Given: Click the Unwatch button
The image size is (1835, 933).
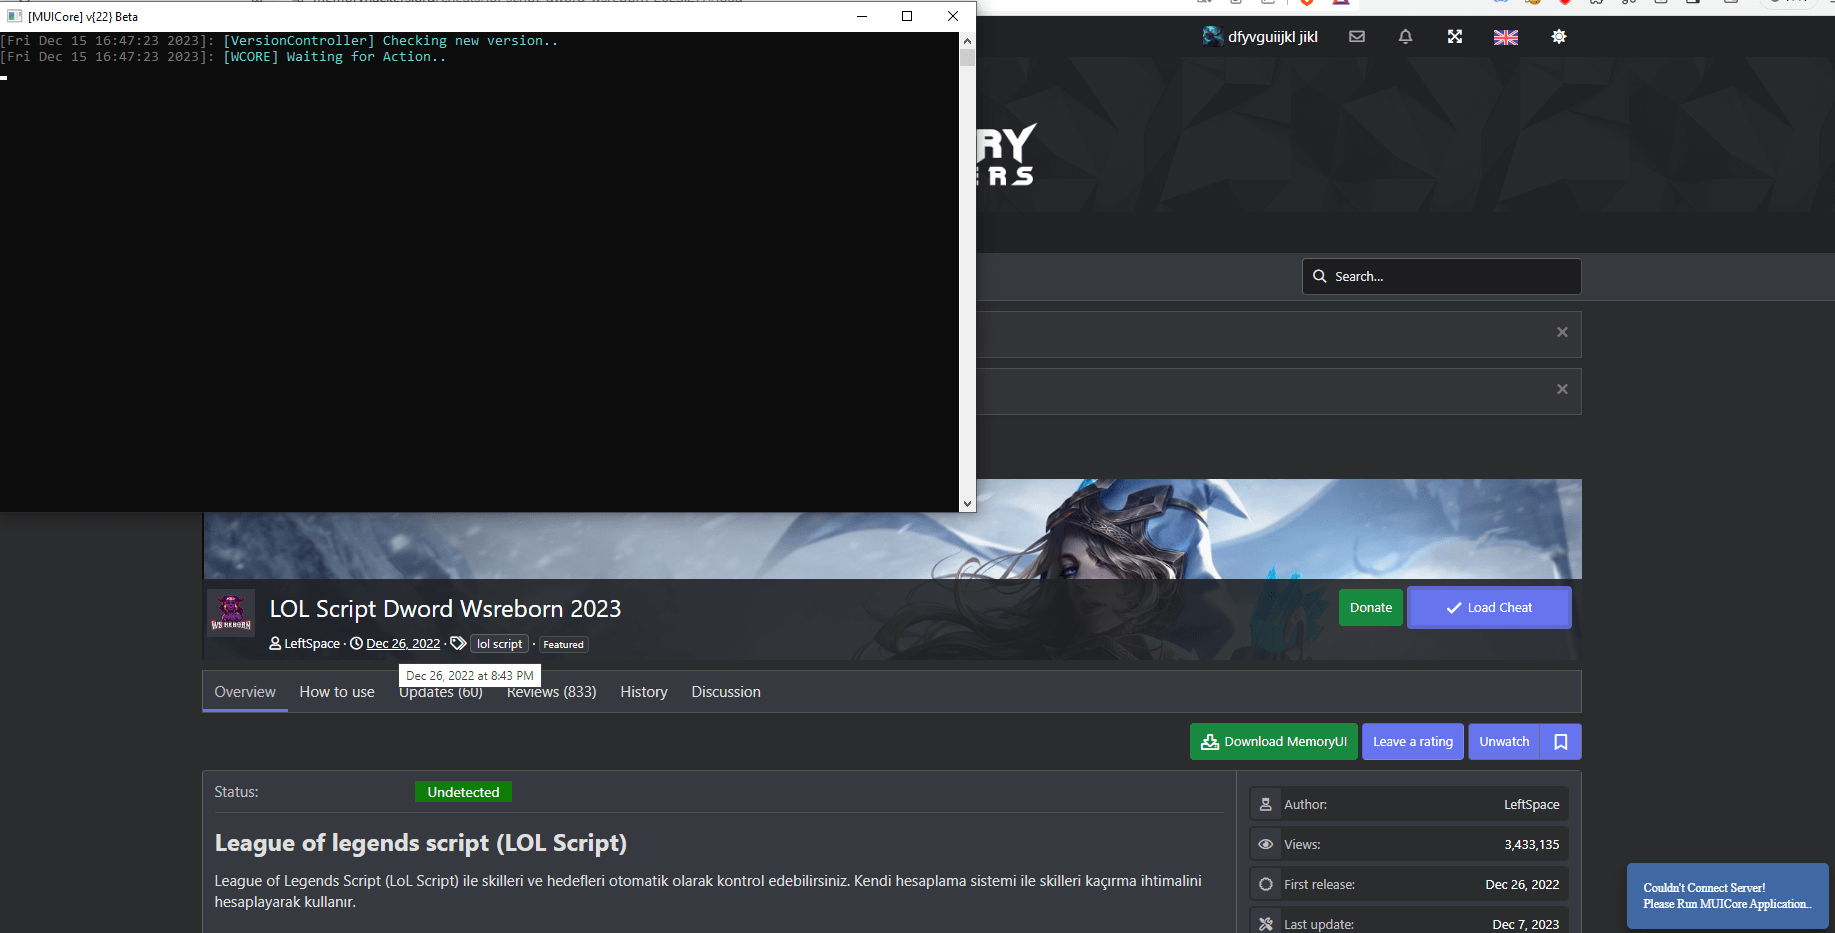Looking at the screenshot, I should click(1504, 742).
